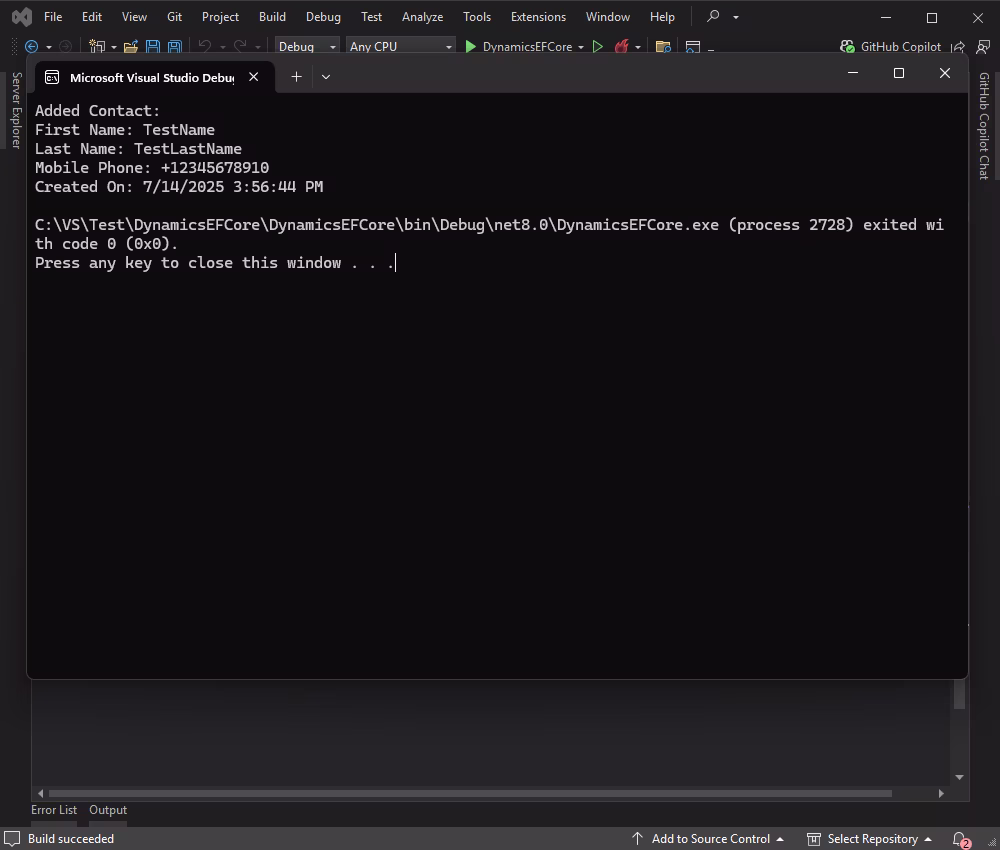Viewport: 1000px width, 850px height.
Task: Click Select Repository button
Action: (x=869, y=839)
